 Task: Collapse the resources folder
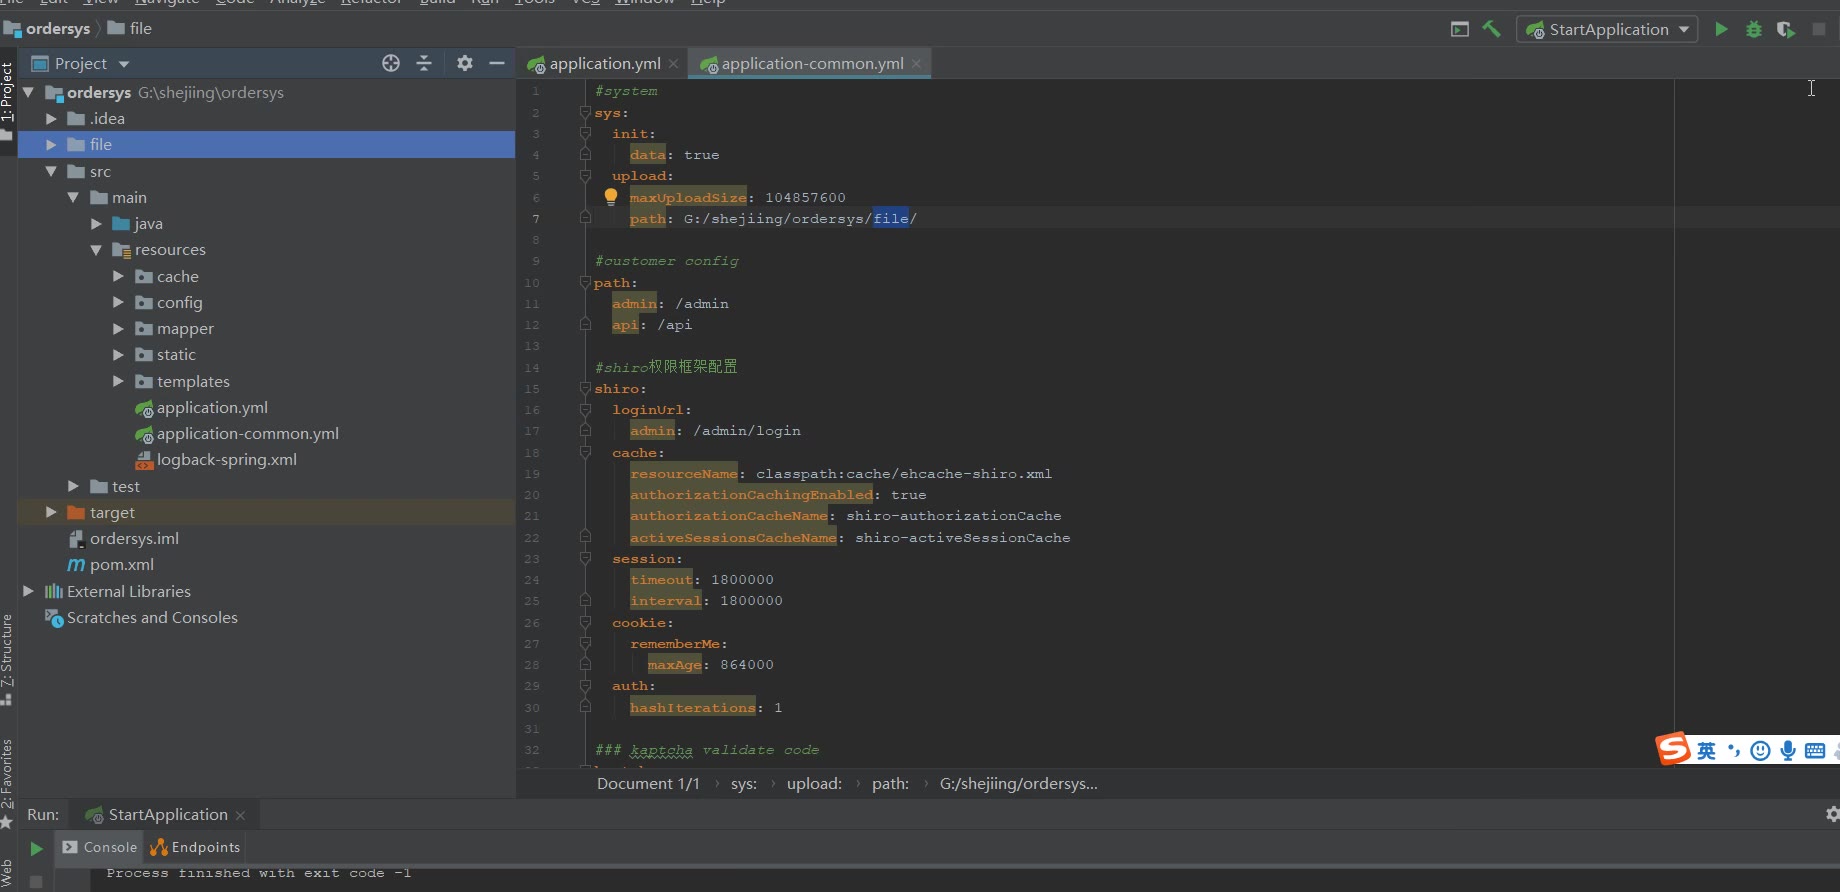[x=96, y=250]
